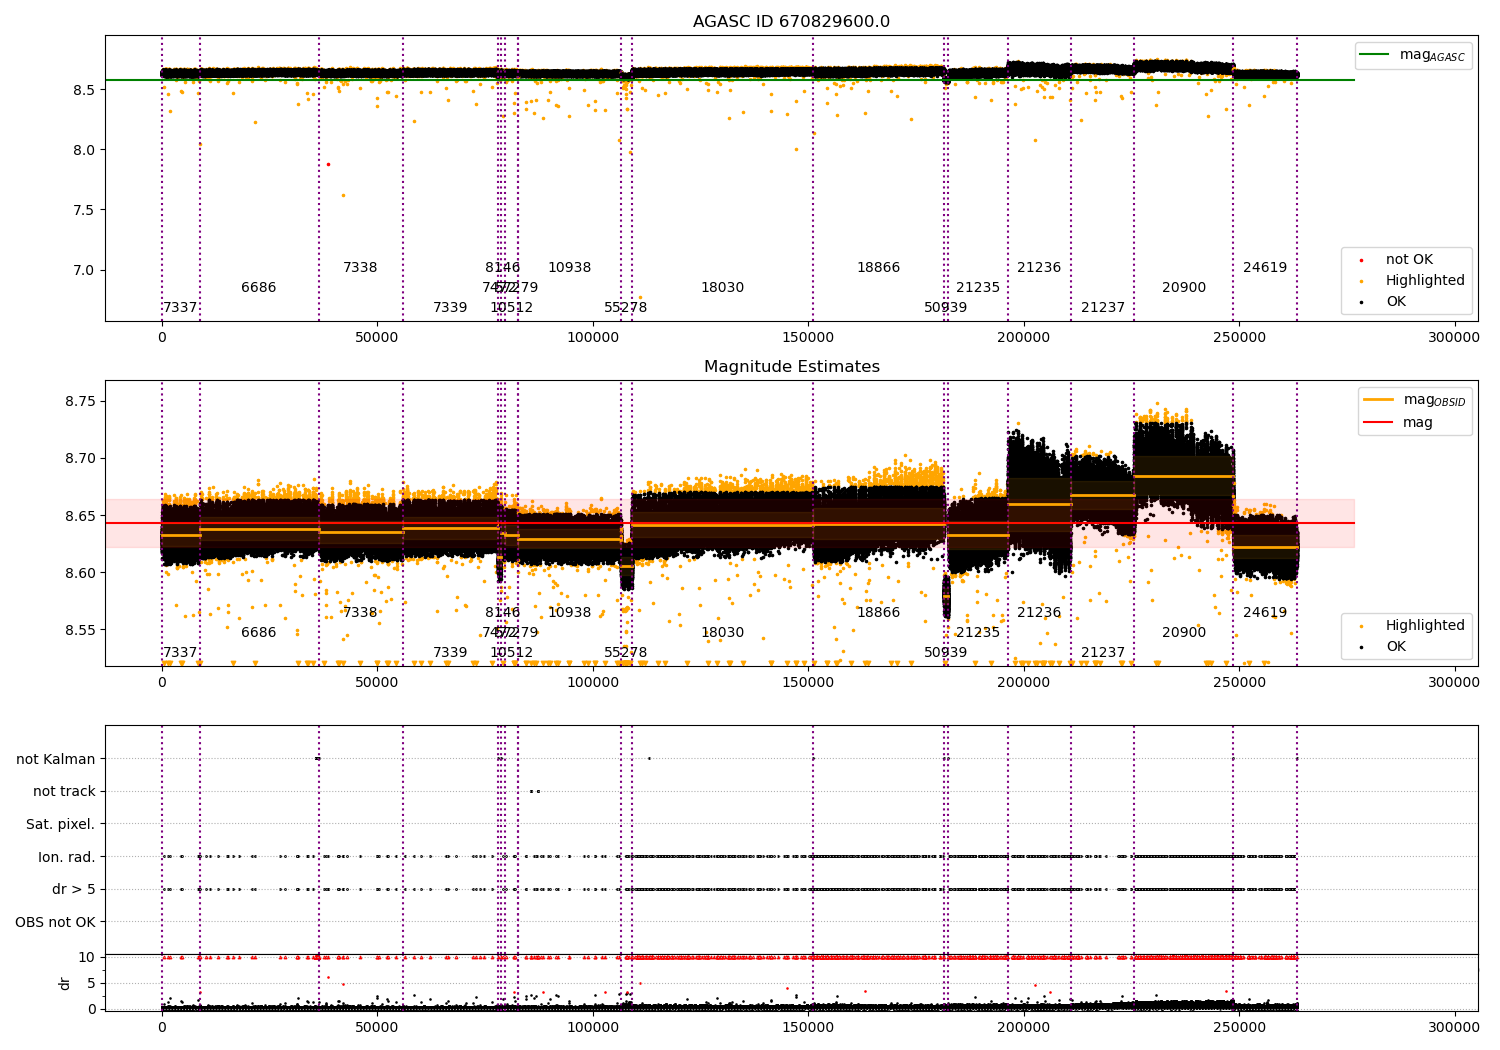Click OBSID label 6686 in the top plot
1500x1050 pixels.
(x=258, y=288)
